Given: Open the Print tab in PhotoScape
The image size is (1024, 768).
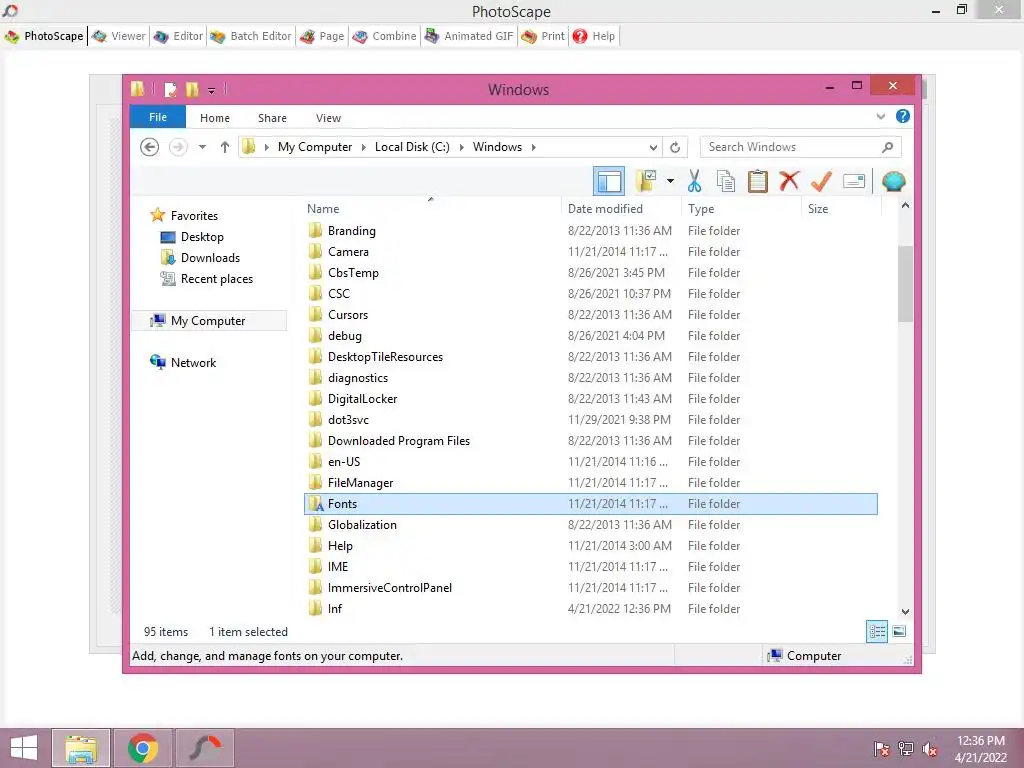Looking at the screenshot, I should (x=543, y=36).
